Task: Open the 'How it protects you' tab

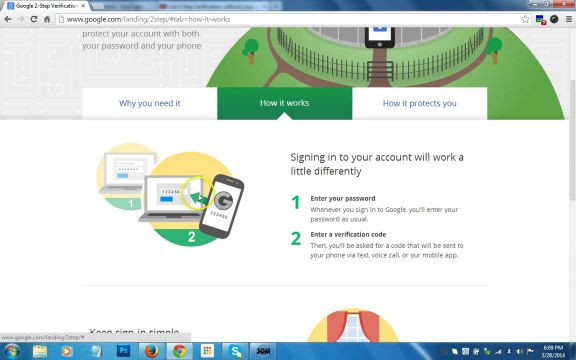Action: (x=420, y=103)
